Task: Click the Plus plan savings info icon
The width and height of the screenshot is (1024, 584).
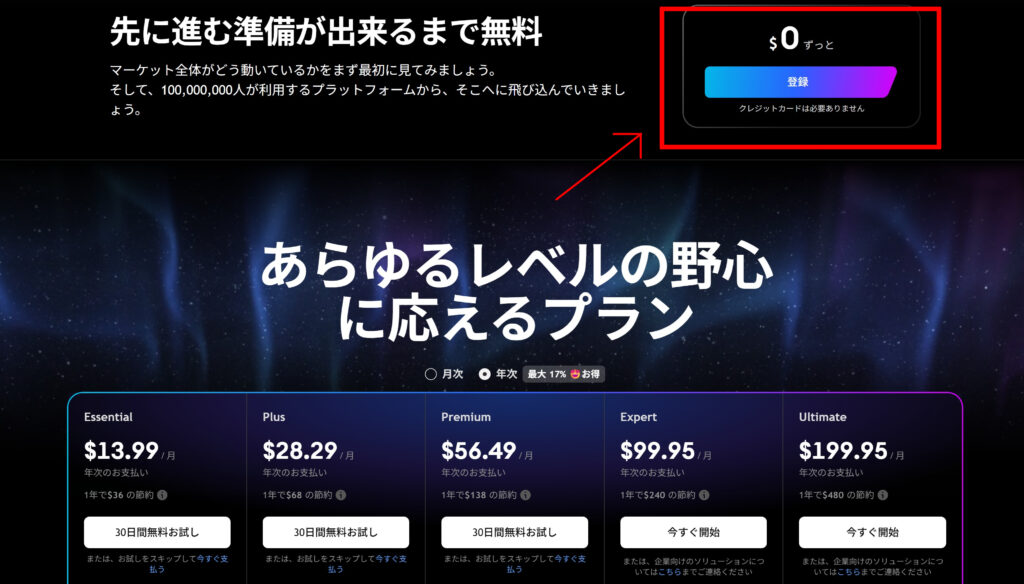Action: click(x=341, y=495)
